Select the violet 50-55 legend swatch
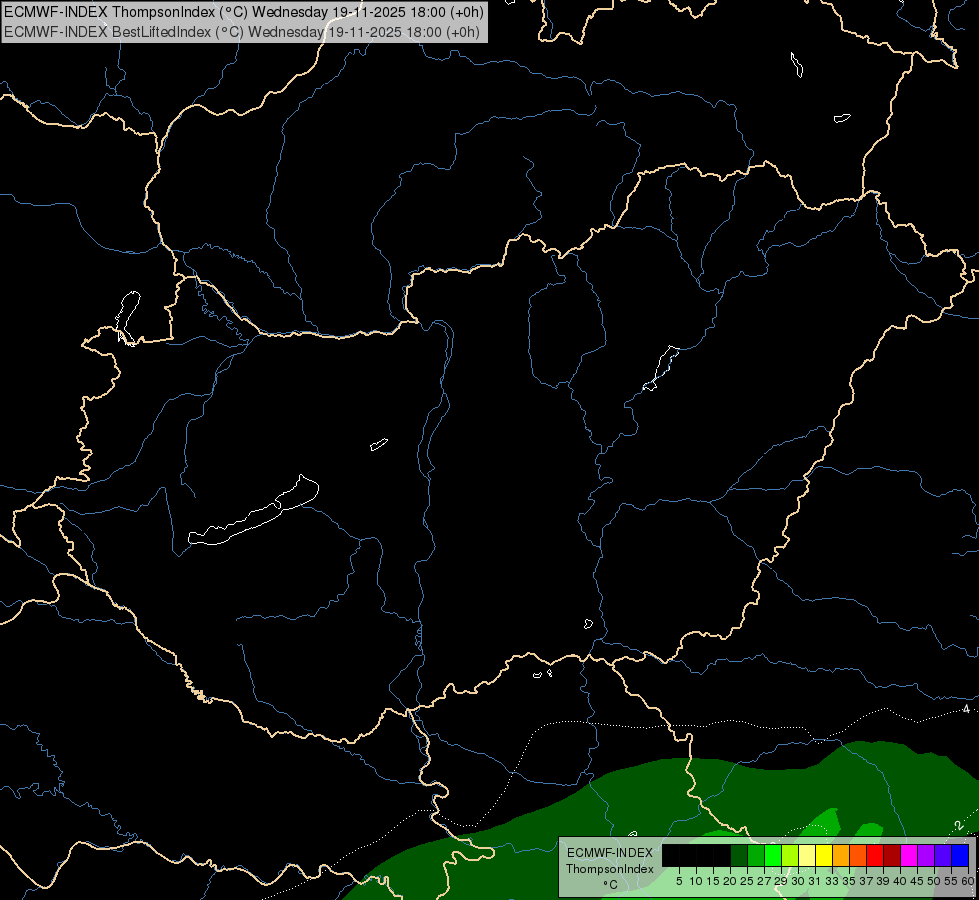Image resolution: width=979 pixels, height=900 pixels. [x=943, y=855]
